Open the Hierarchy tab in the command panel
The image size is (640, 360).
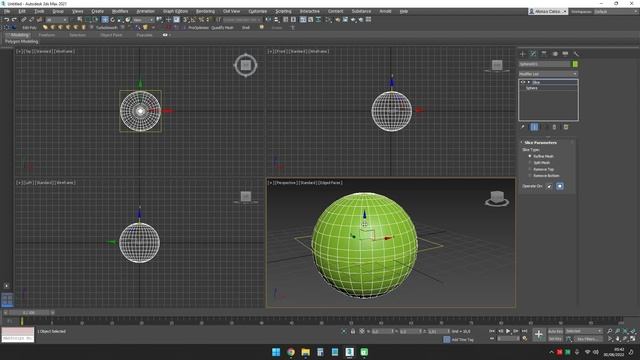(544, 54)
